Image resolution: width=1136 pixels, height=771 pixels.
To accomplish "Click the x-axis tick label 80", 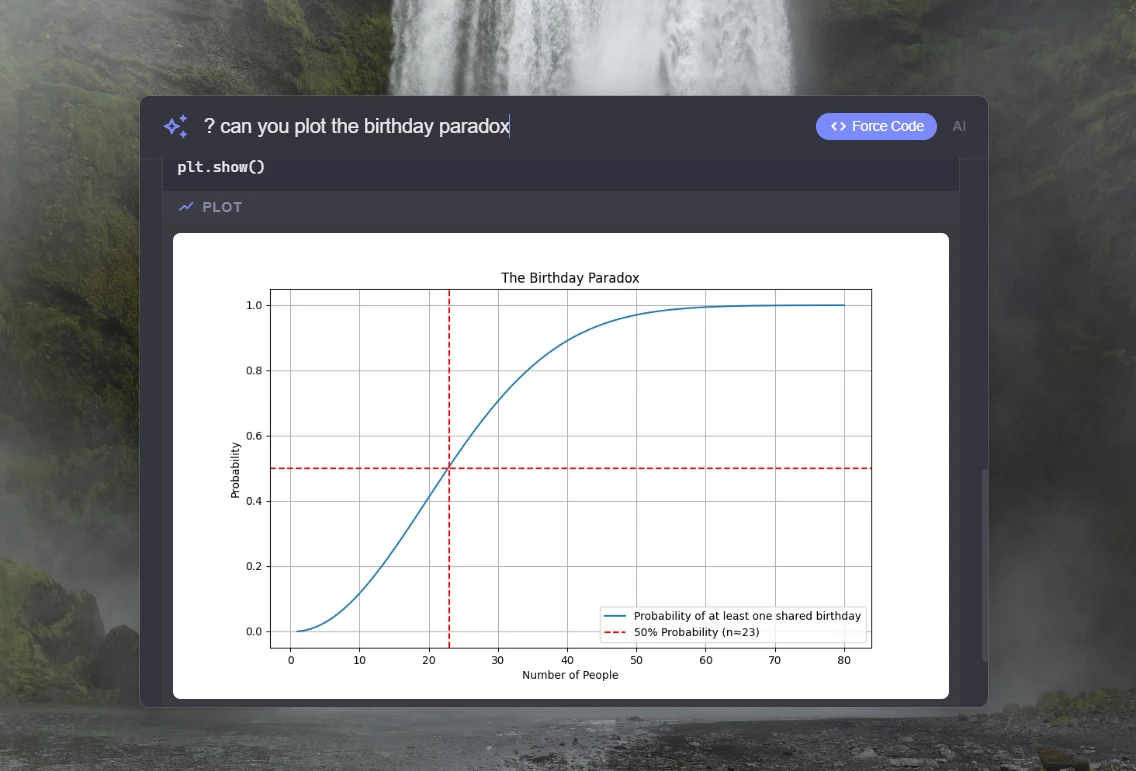I will point(844,660).
